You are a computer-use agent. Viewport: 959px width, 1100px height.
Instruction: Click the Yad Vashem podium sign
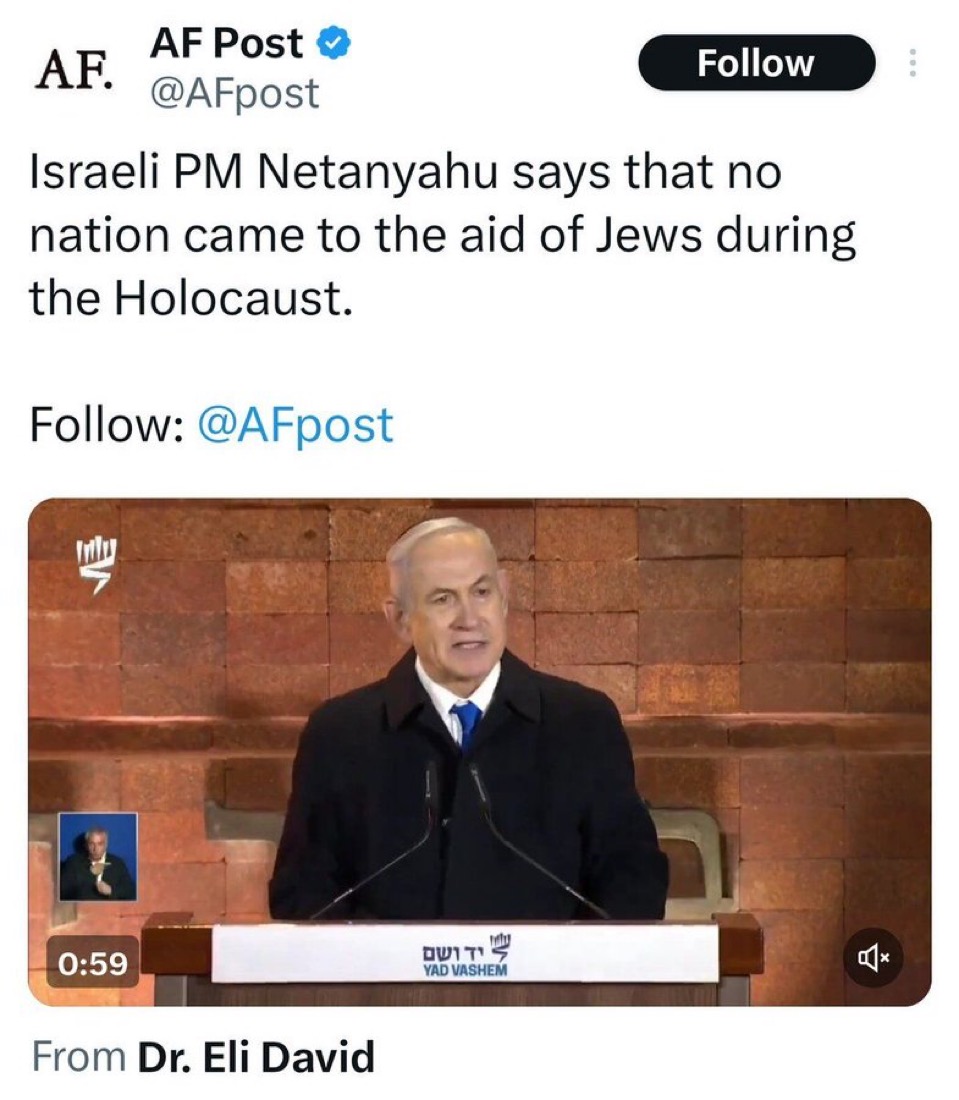click(465, 953)
